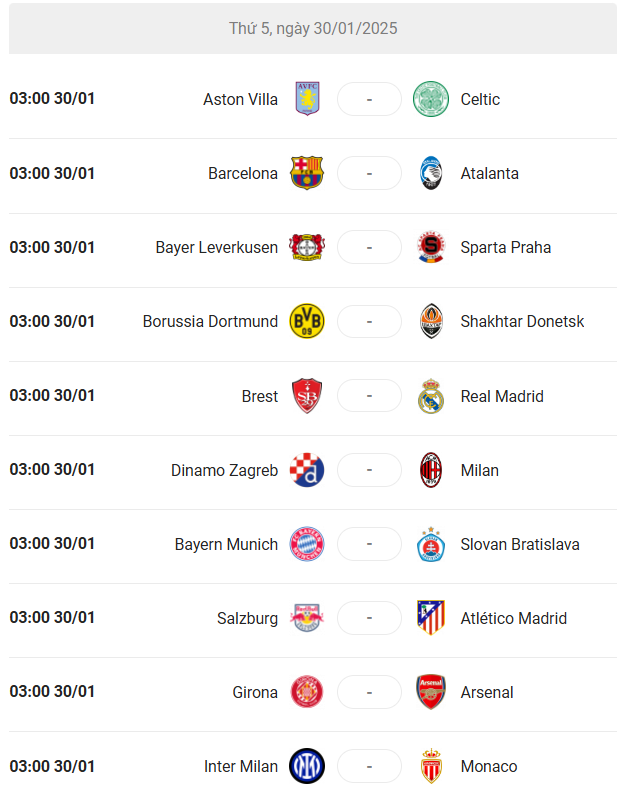
Task: Click the Milan team name link
Action: coord(480,470)
